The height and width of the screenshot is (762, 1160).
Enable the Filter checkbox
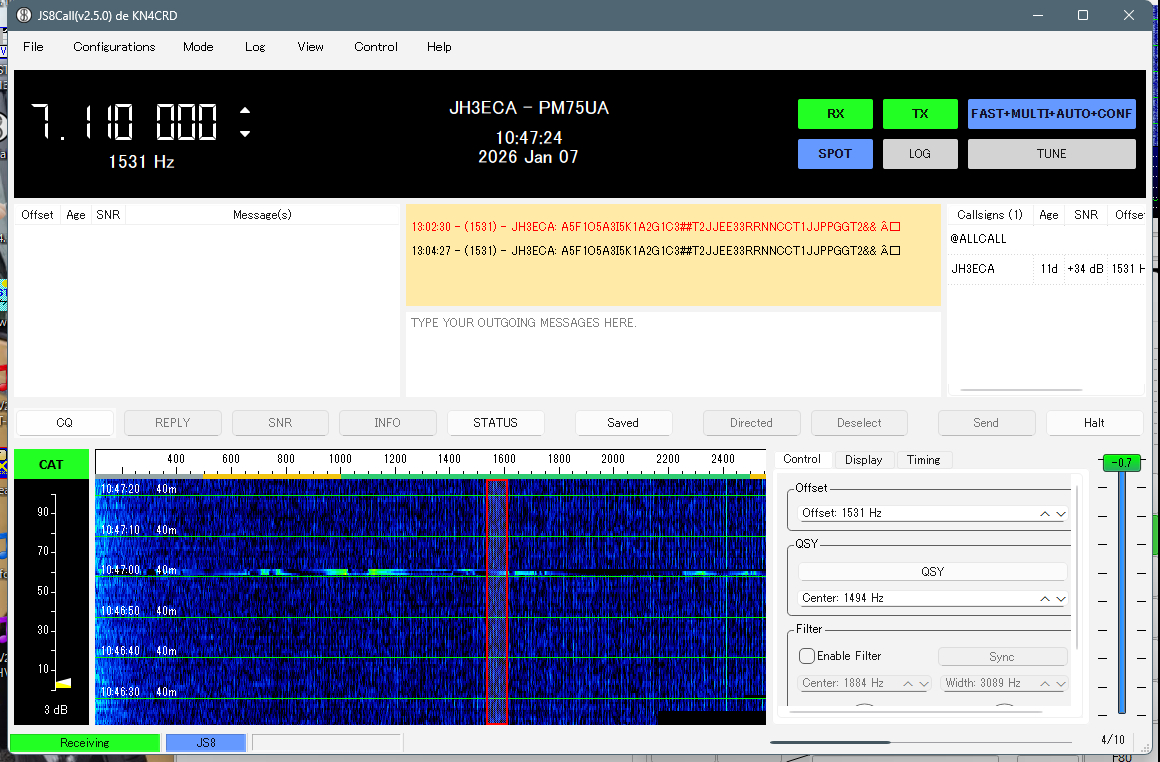(x=807, y=656)
